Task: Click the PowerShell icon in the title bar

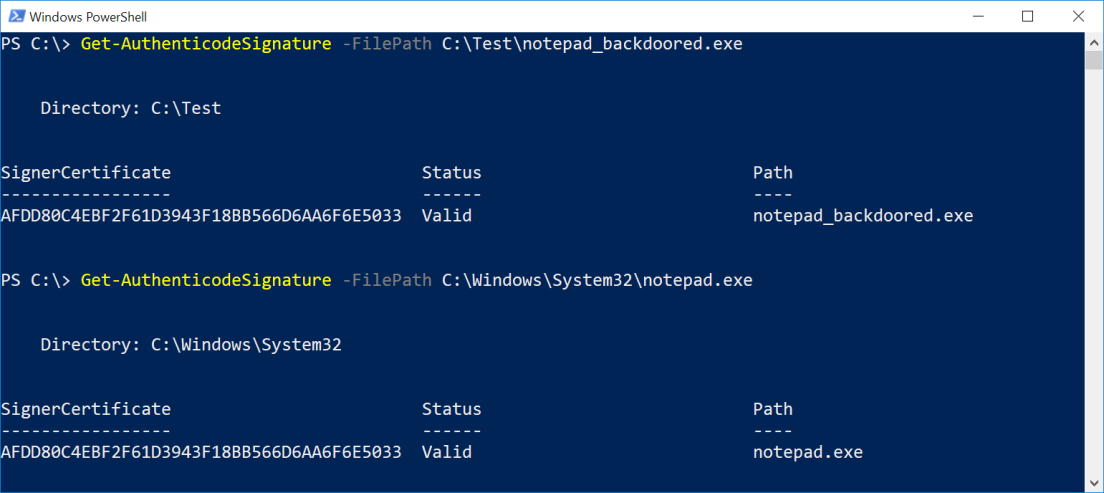Action: [x=14, y=17]
